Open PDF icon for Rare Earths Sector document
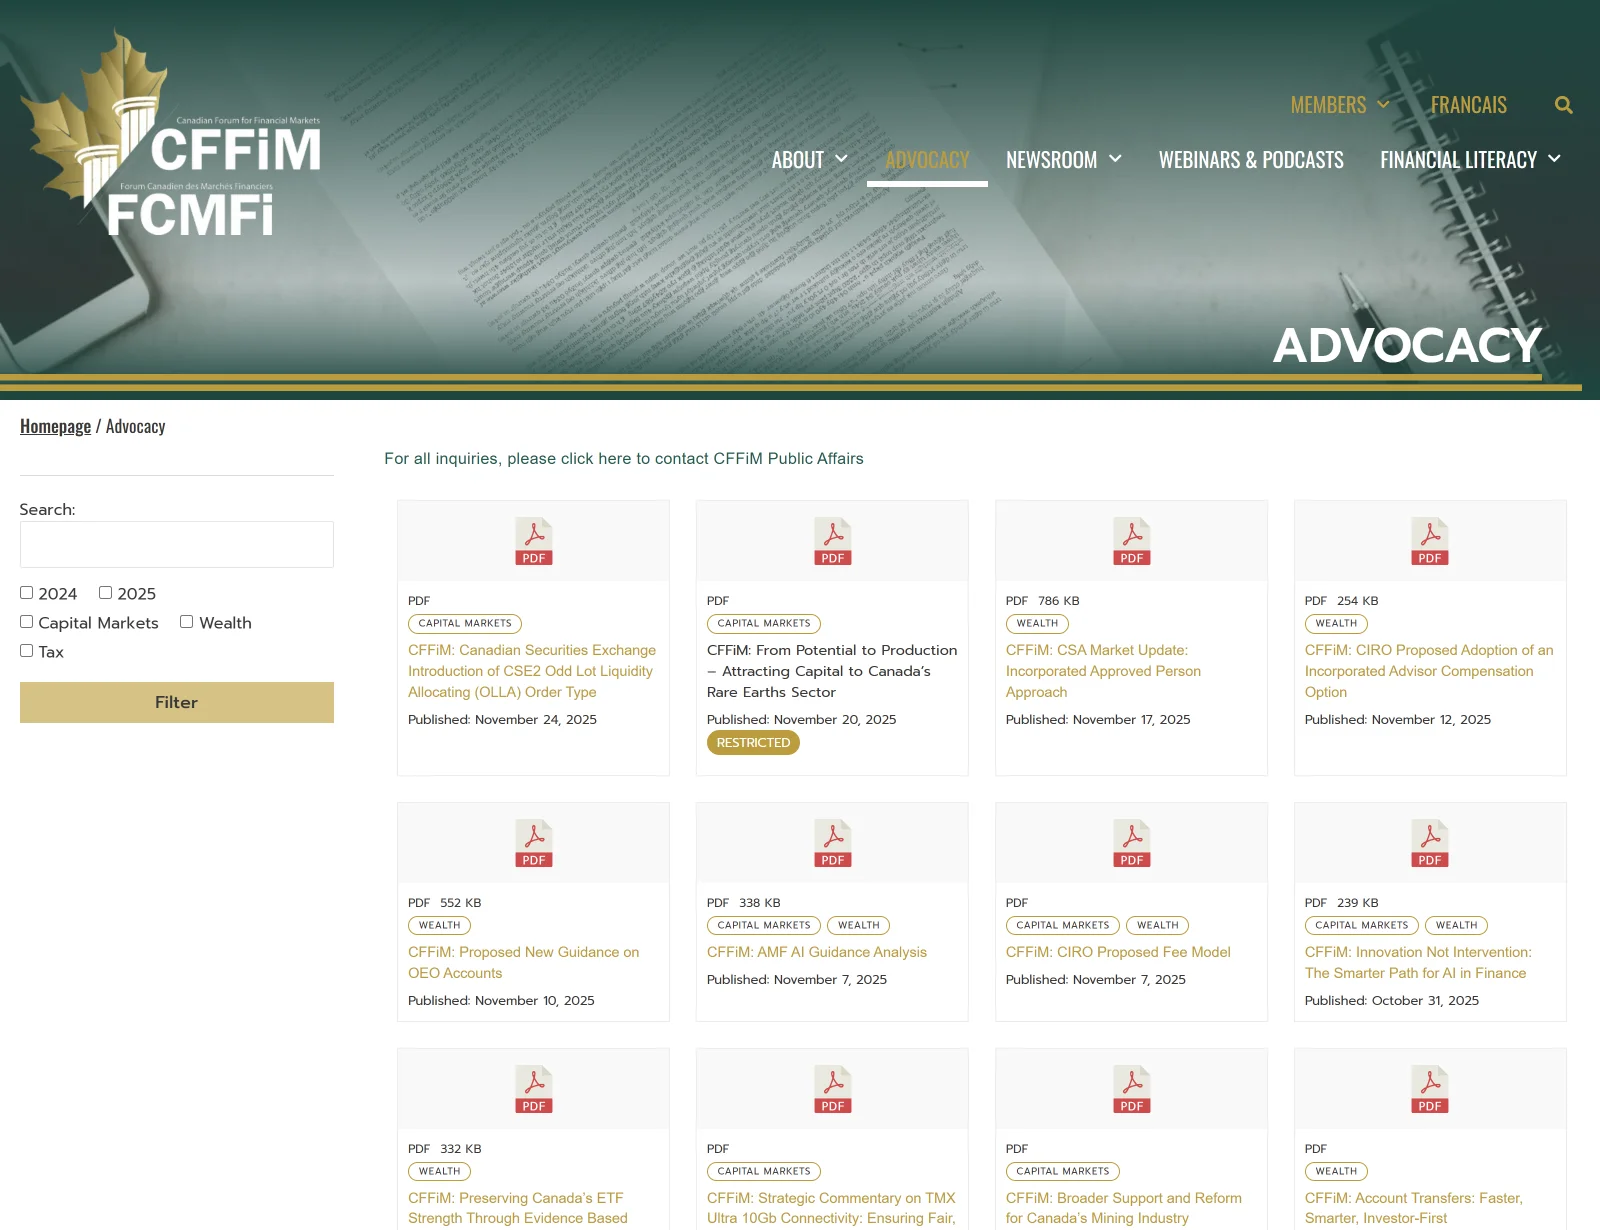This screenshot has width=1600, height=1230. tap(833, 541)
